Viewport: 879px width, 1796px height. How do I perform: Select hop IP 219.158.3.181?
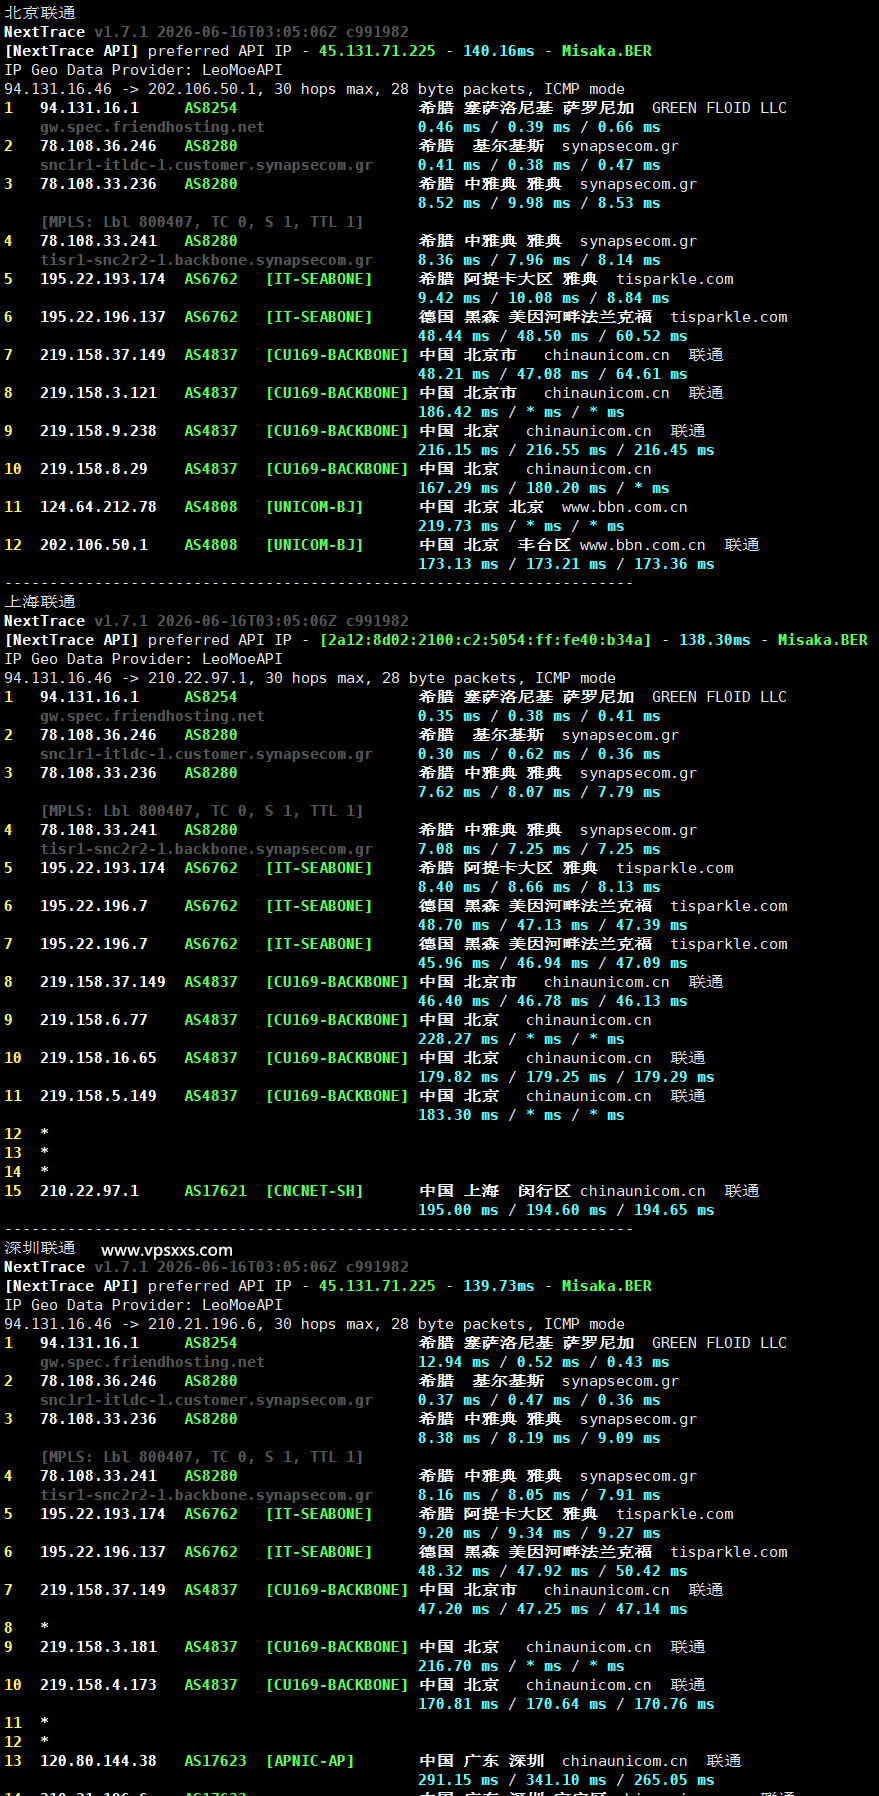click(98, 1647)
